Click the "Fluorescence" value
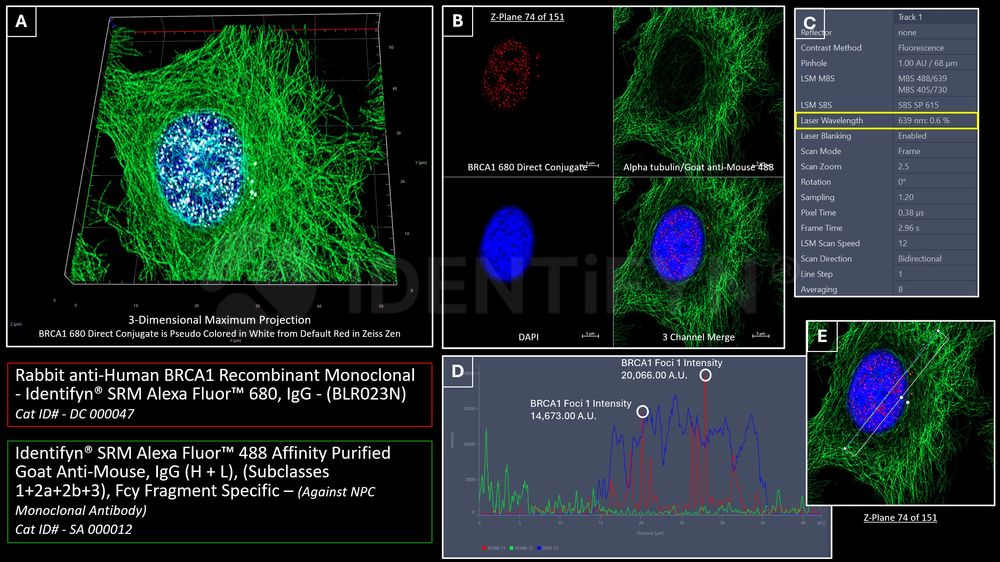The width and height of the screenshot is (1000, 562). [x=920, y=48]
